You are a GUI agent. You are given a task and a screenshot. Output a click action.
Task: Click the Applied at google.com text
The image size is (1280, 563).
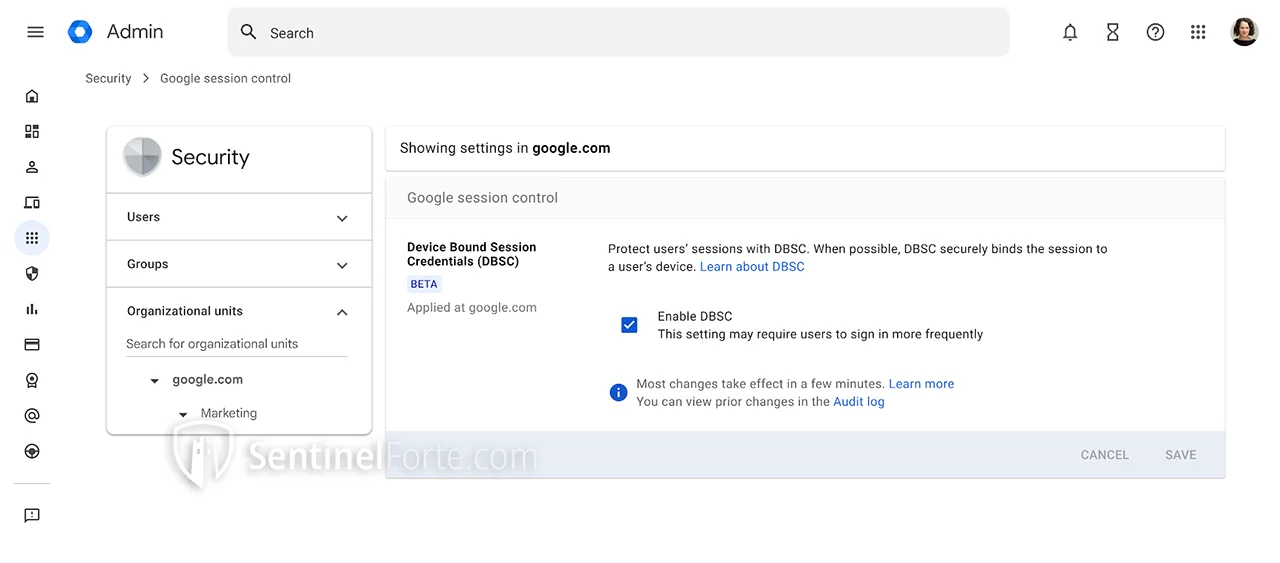click(x=472, y=308)
